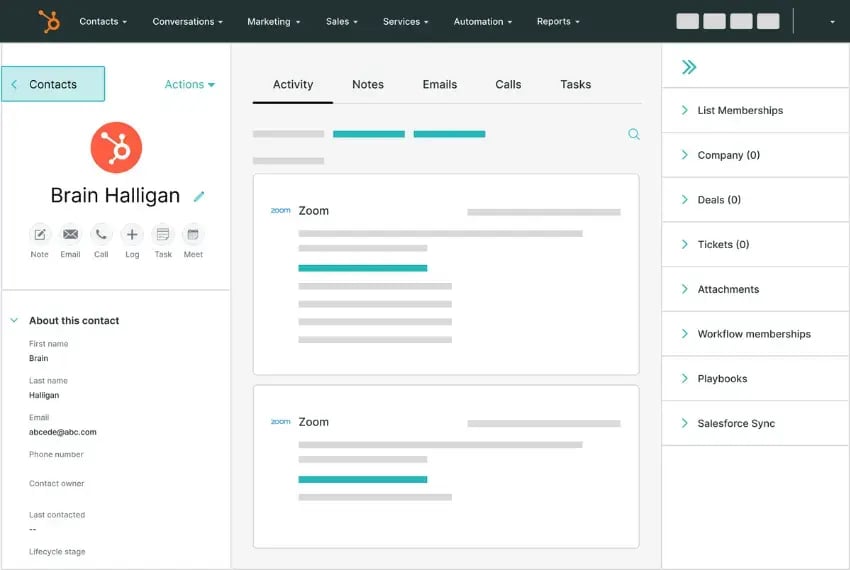
Task: Click the teal link in first Zoom card
Action: (x=363, y=268)
